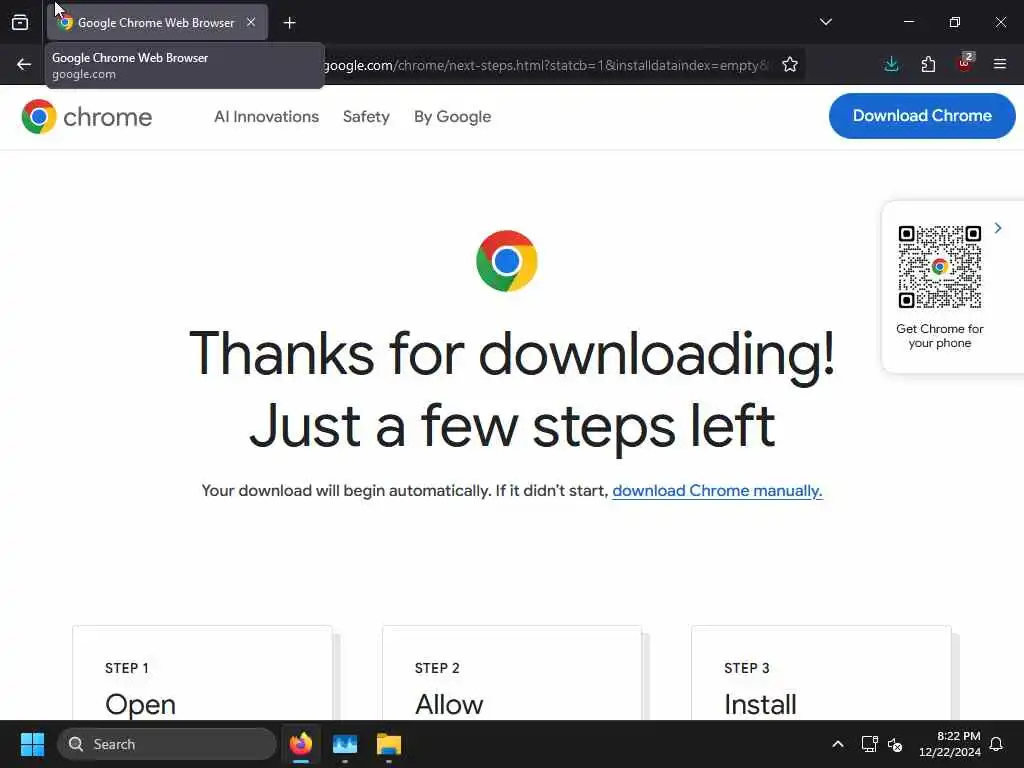The height and width of the screenshot is (768, 1024).
Task: Open the Firefox hamburger application menu
Action: pyautogui.click(x=999, y=64)
